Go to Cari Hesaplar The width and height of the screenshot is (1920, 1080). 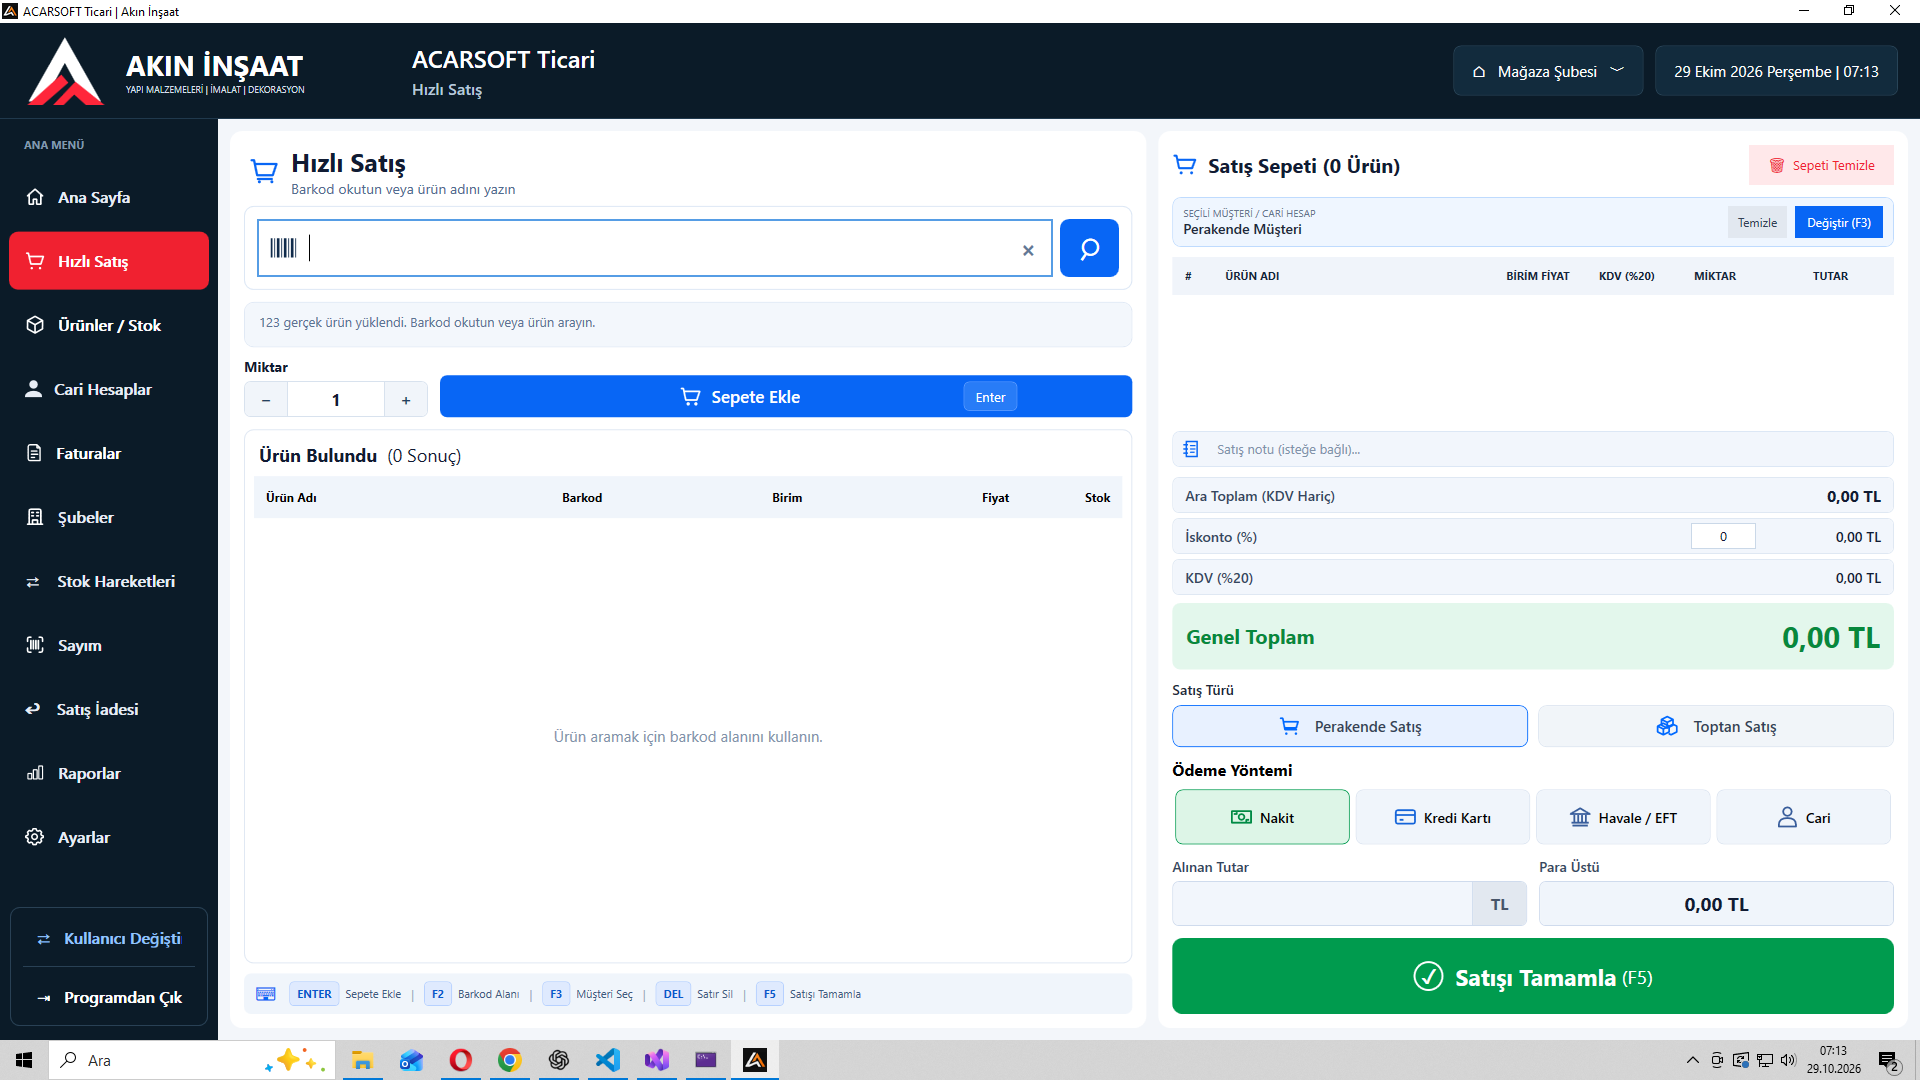[109, 389]
